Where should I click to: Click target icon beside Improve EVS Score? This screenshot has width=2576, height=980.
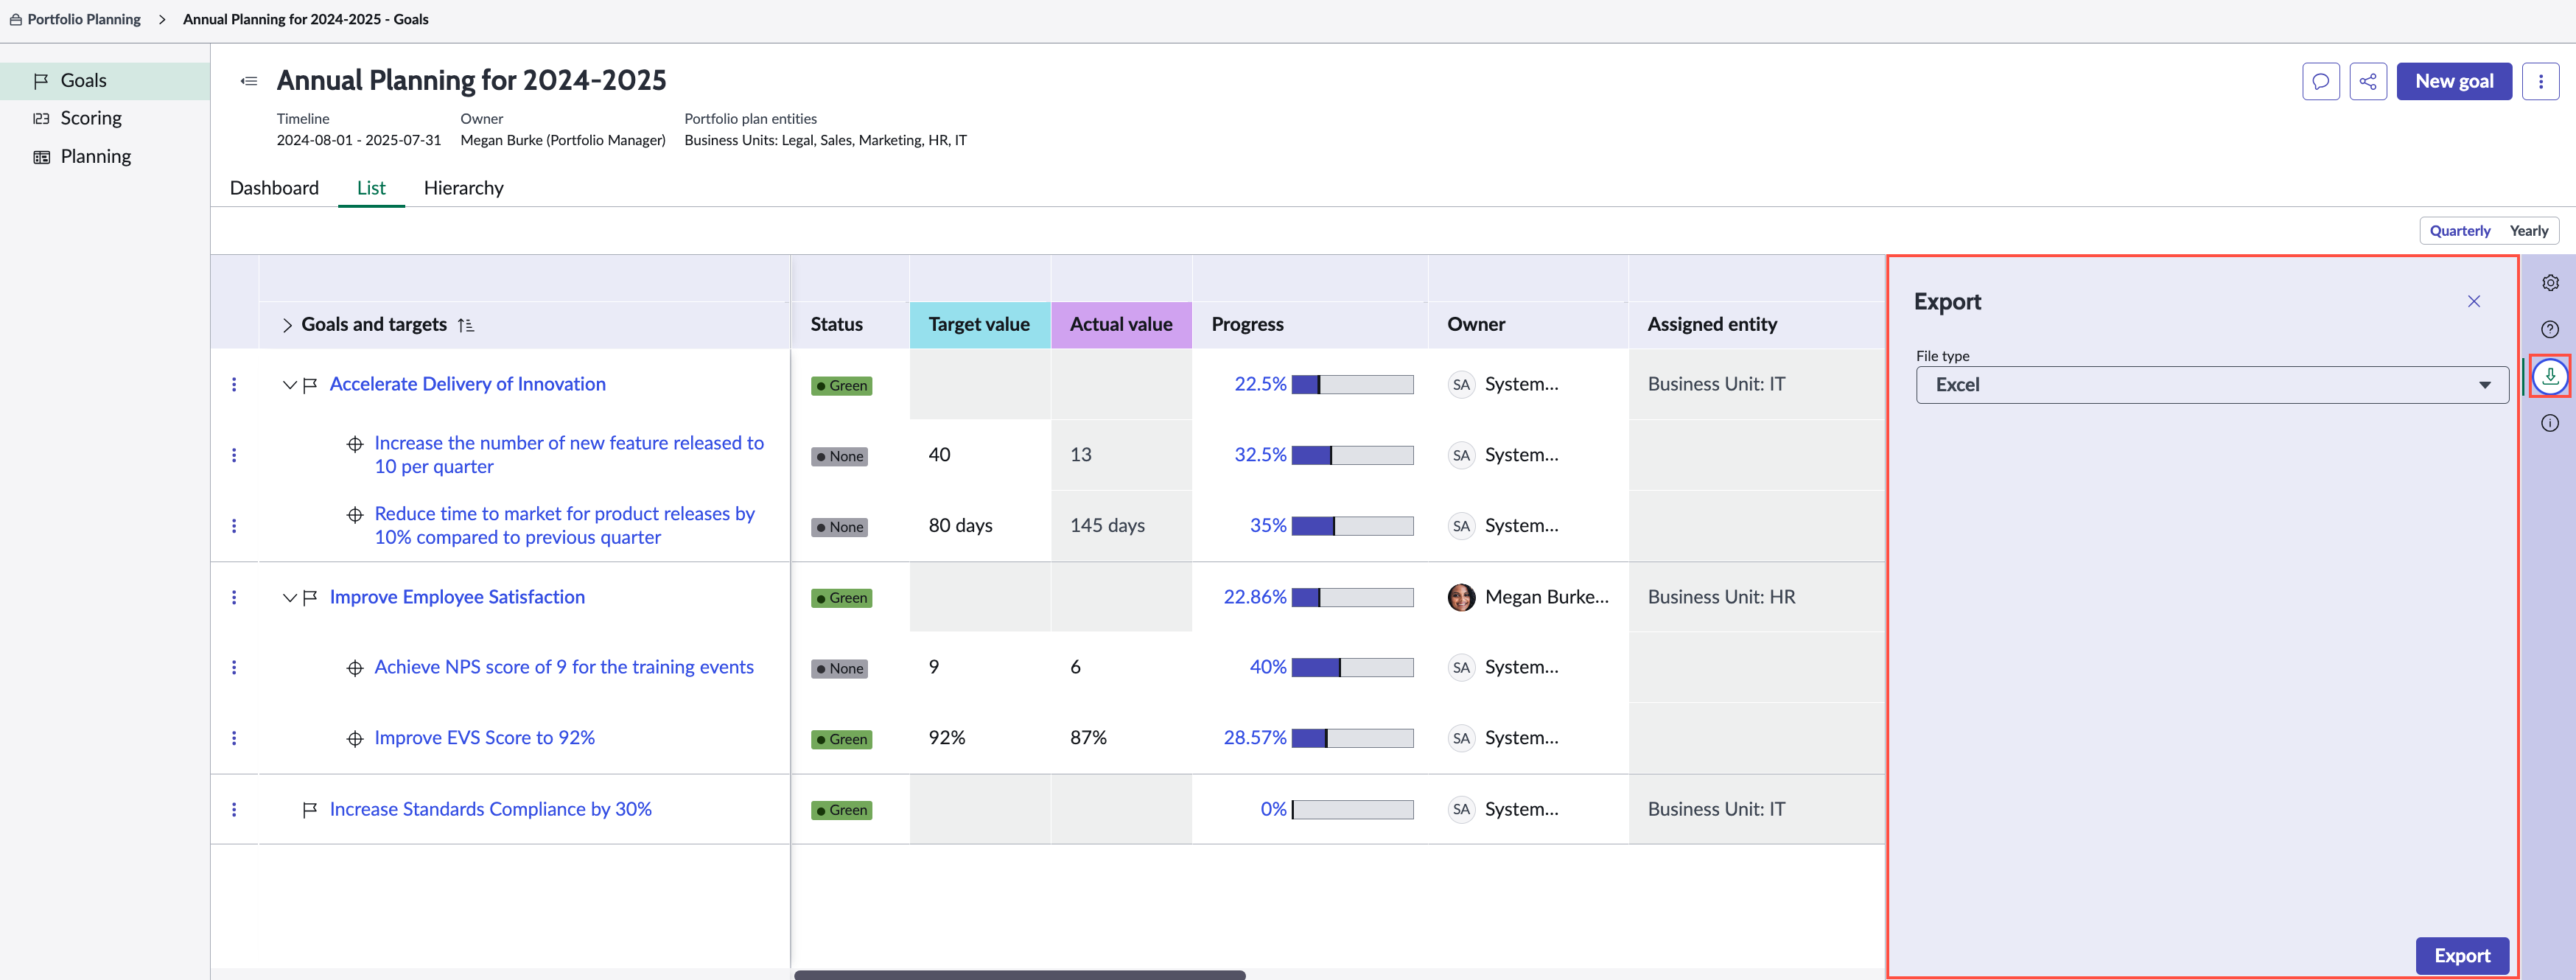355,739
